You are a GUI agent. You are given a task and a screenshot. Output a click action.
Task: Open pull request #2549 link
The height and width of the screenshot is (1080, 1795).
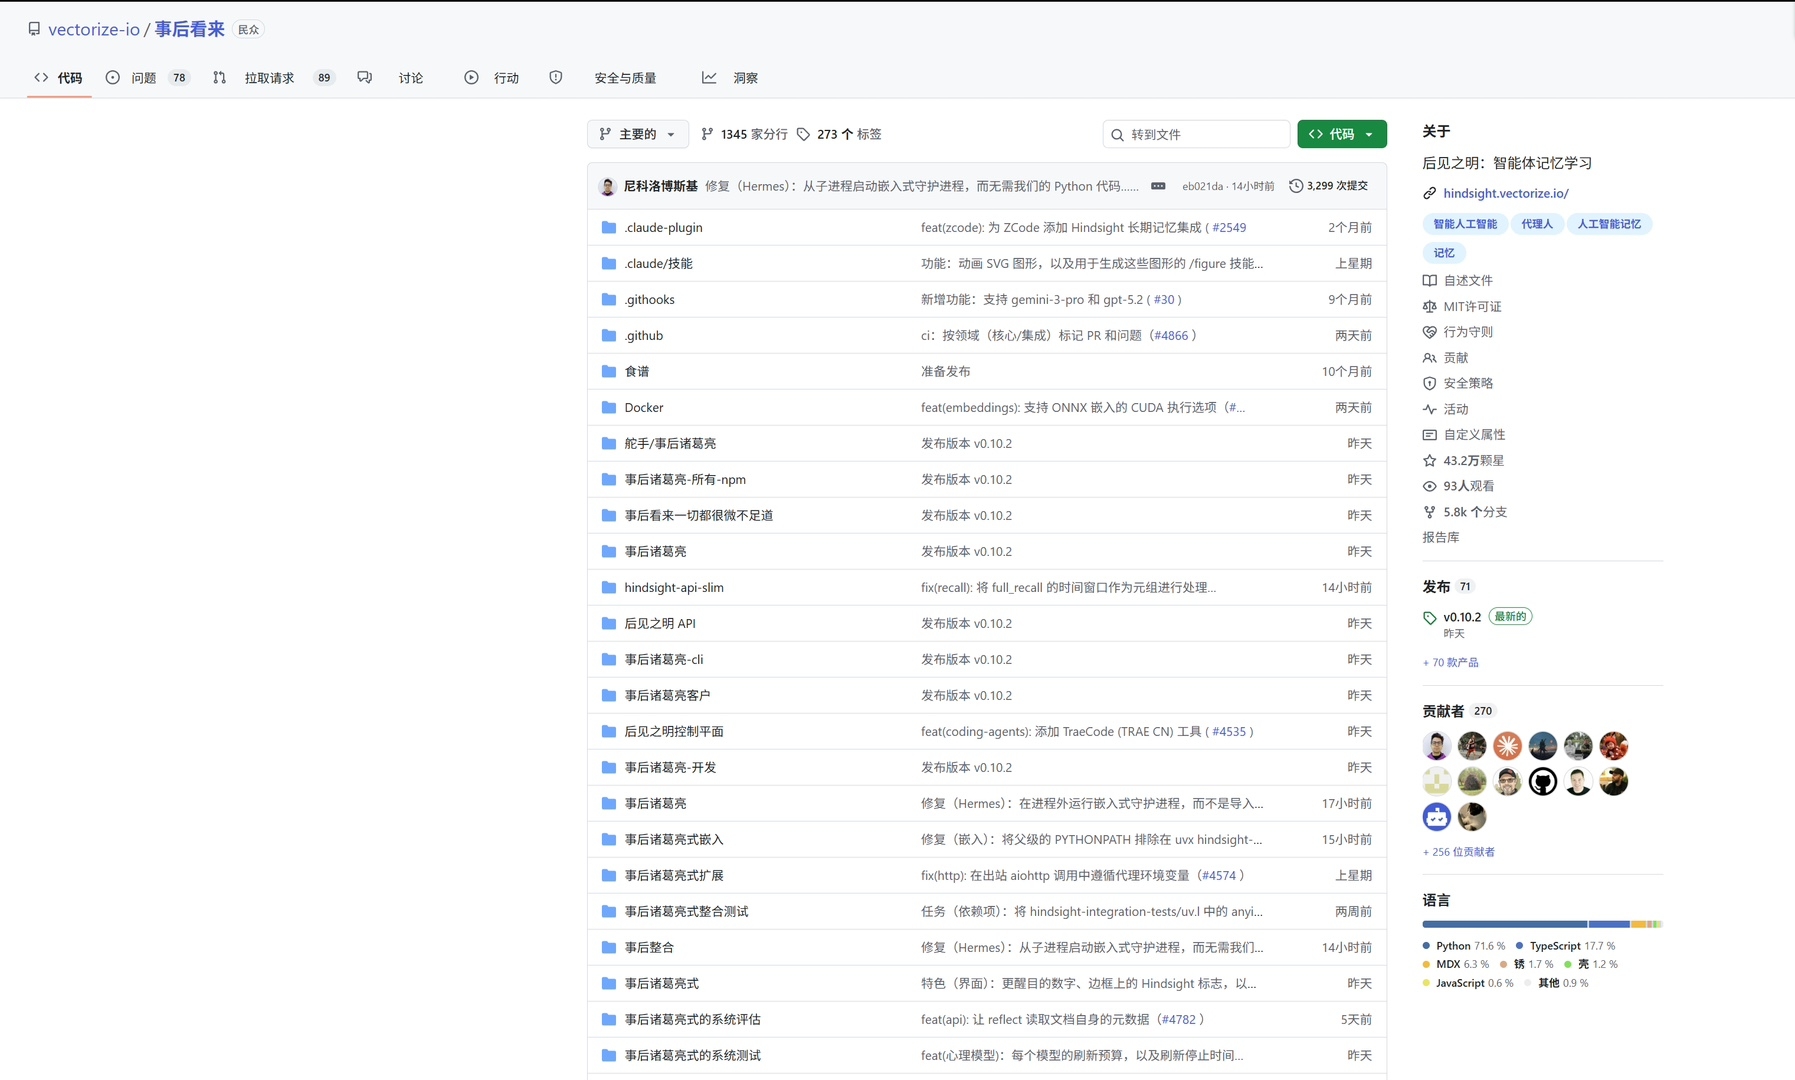tap(1229, 228)
